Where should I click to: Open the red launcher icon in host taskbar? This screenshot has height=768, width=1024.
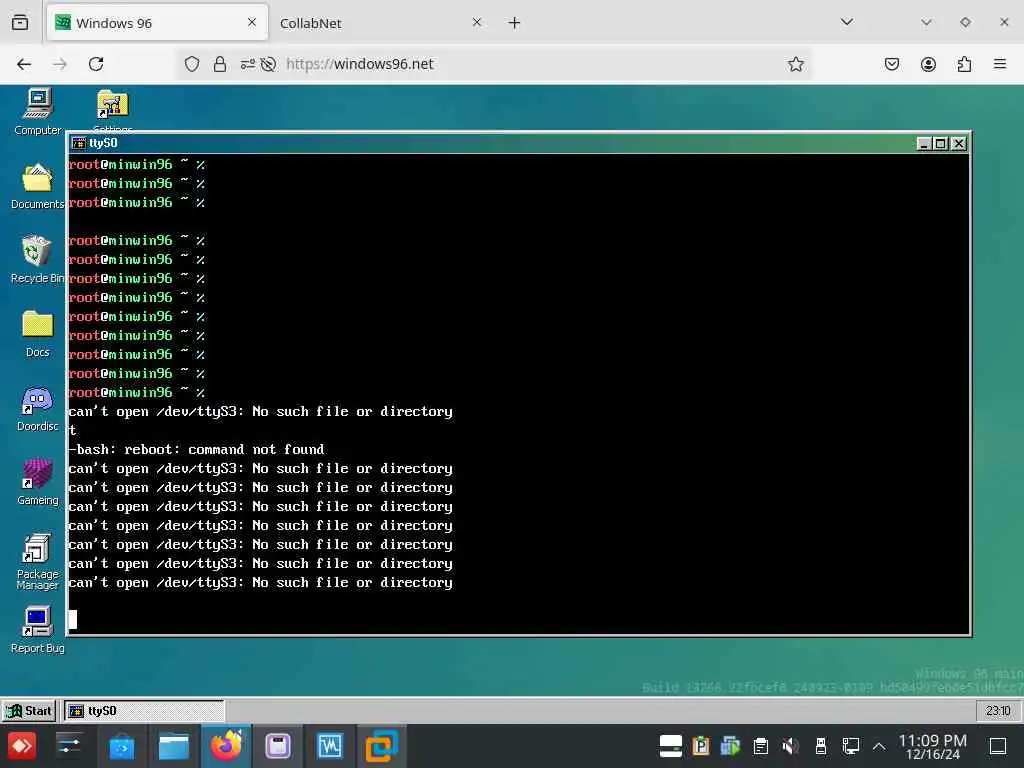point(22,745)
